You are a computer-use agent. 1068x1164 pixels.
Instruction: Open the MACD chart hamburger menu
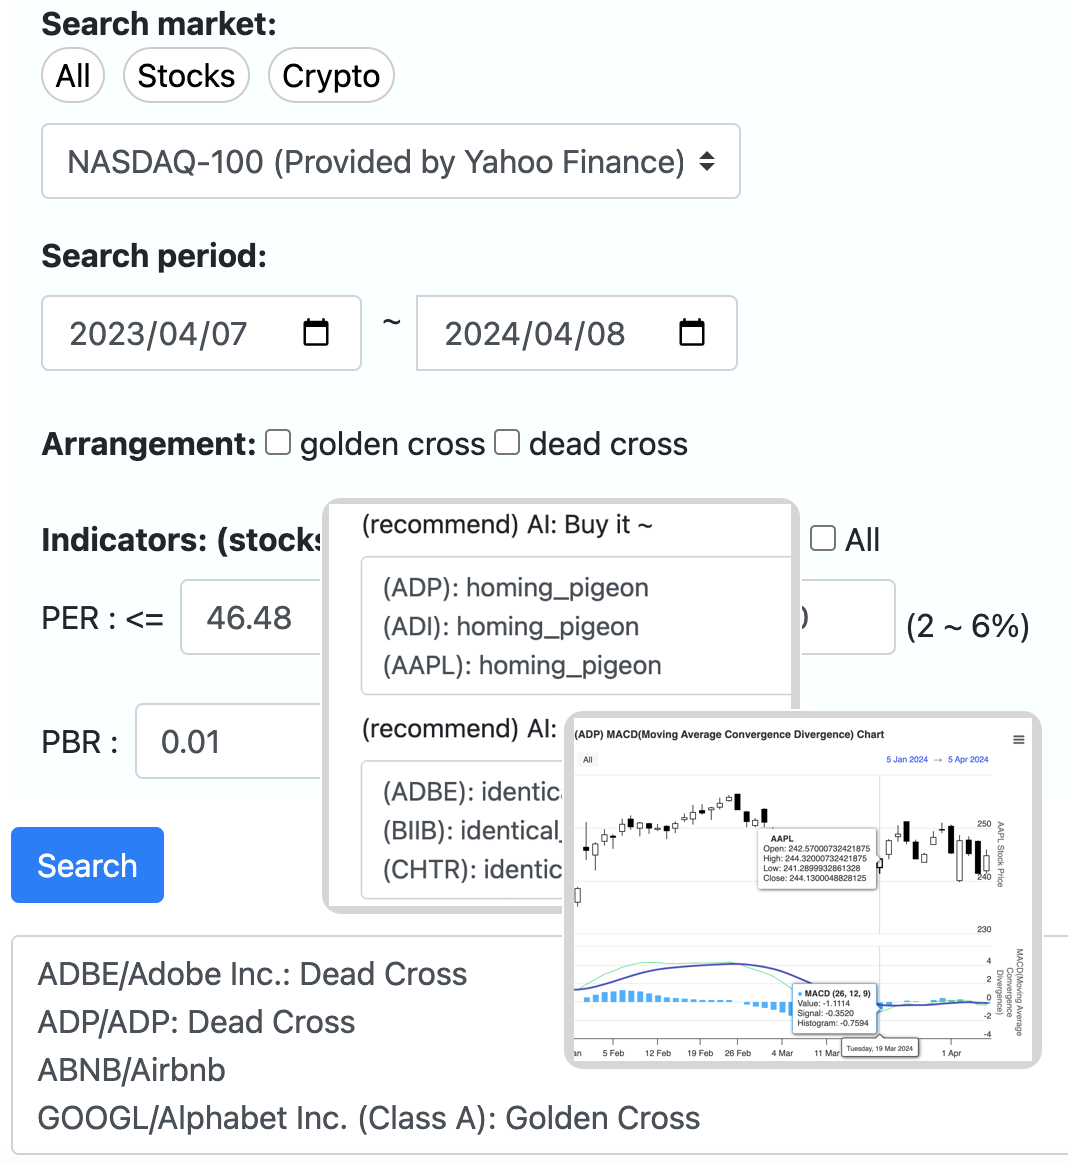coord(1018,739)
